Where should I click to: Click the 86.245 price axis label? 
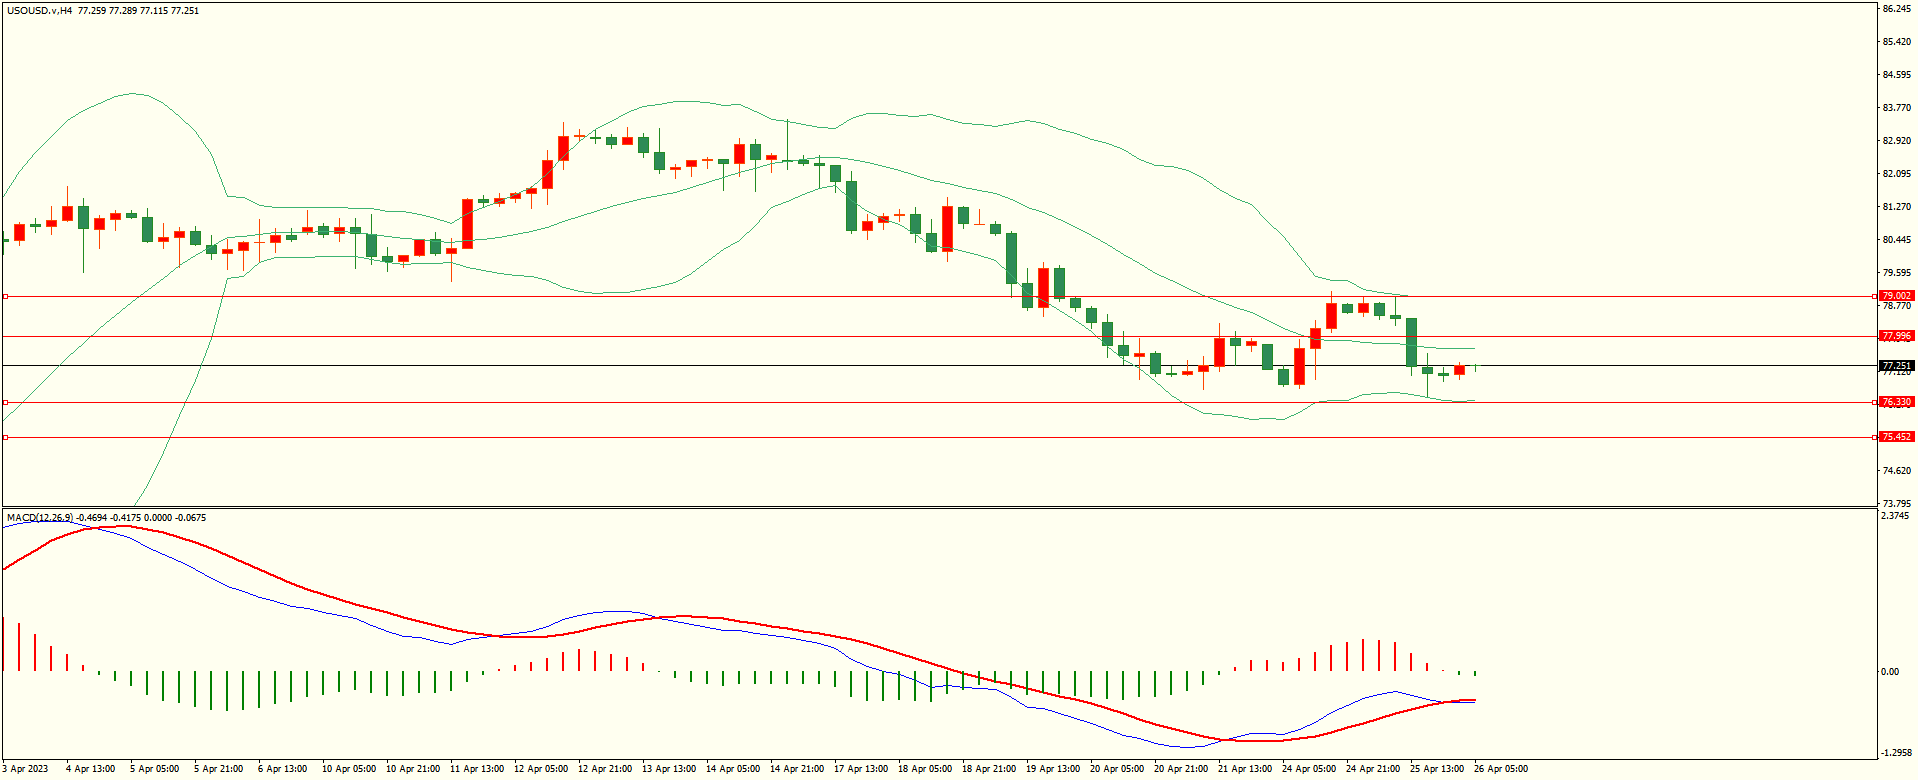click(x=1897, y=9)
